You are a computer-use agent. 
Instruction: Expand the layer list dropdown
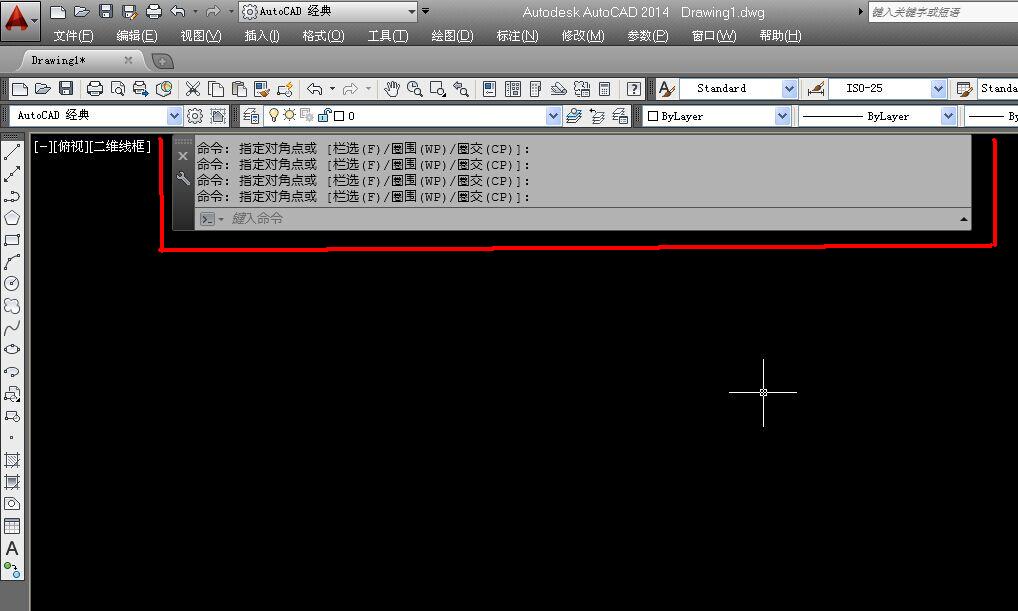(553, 116)
